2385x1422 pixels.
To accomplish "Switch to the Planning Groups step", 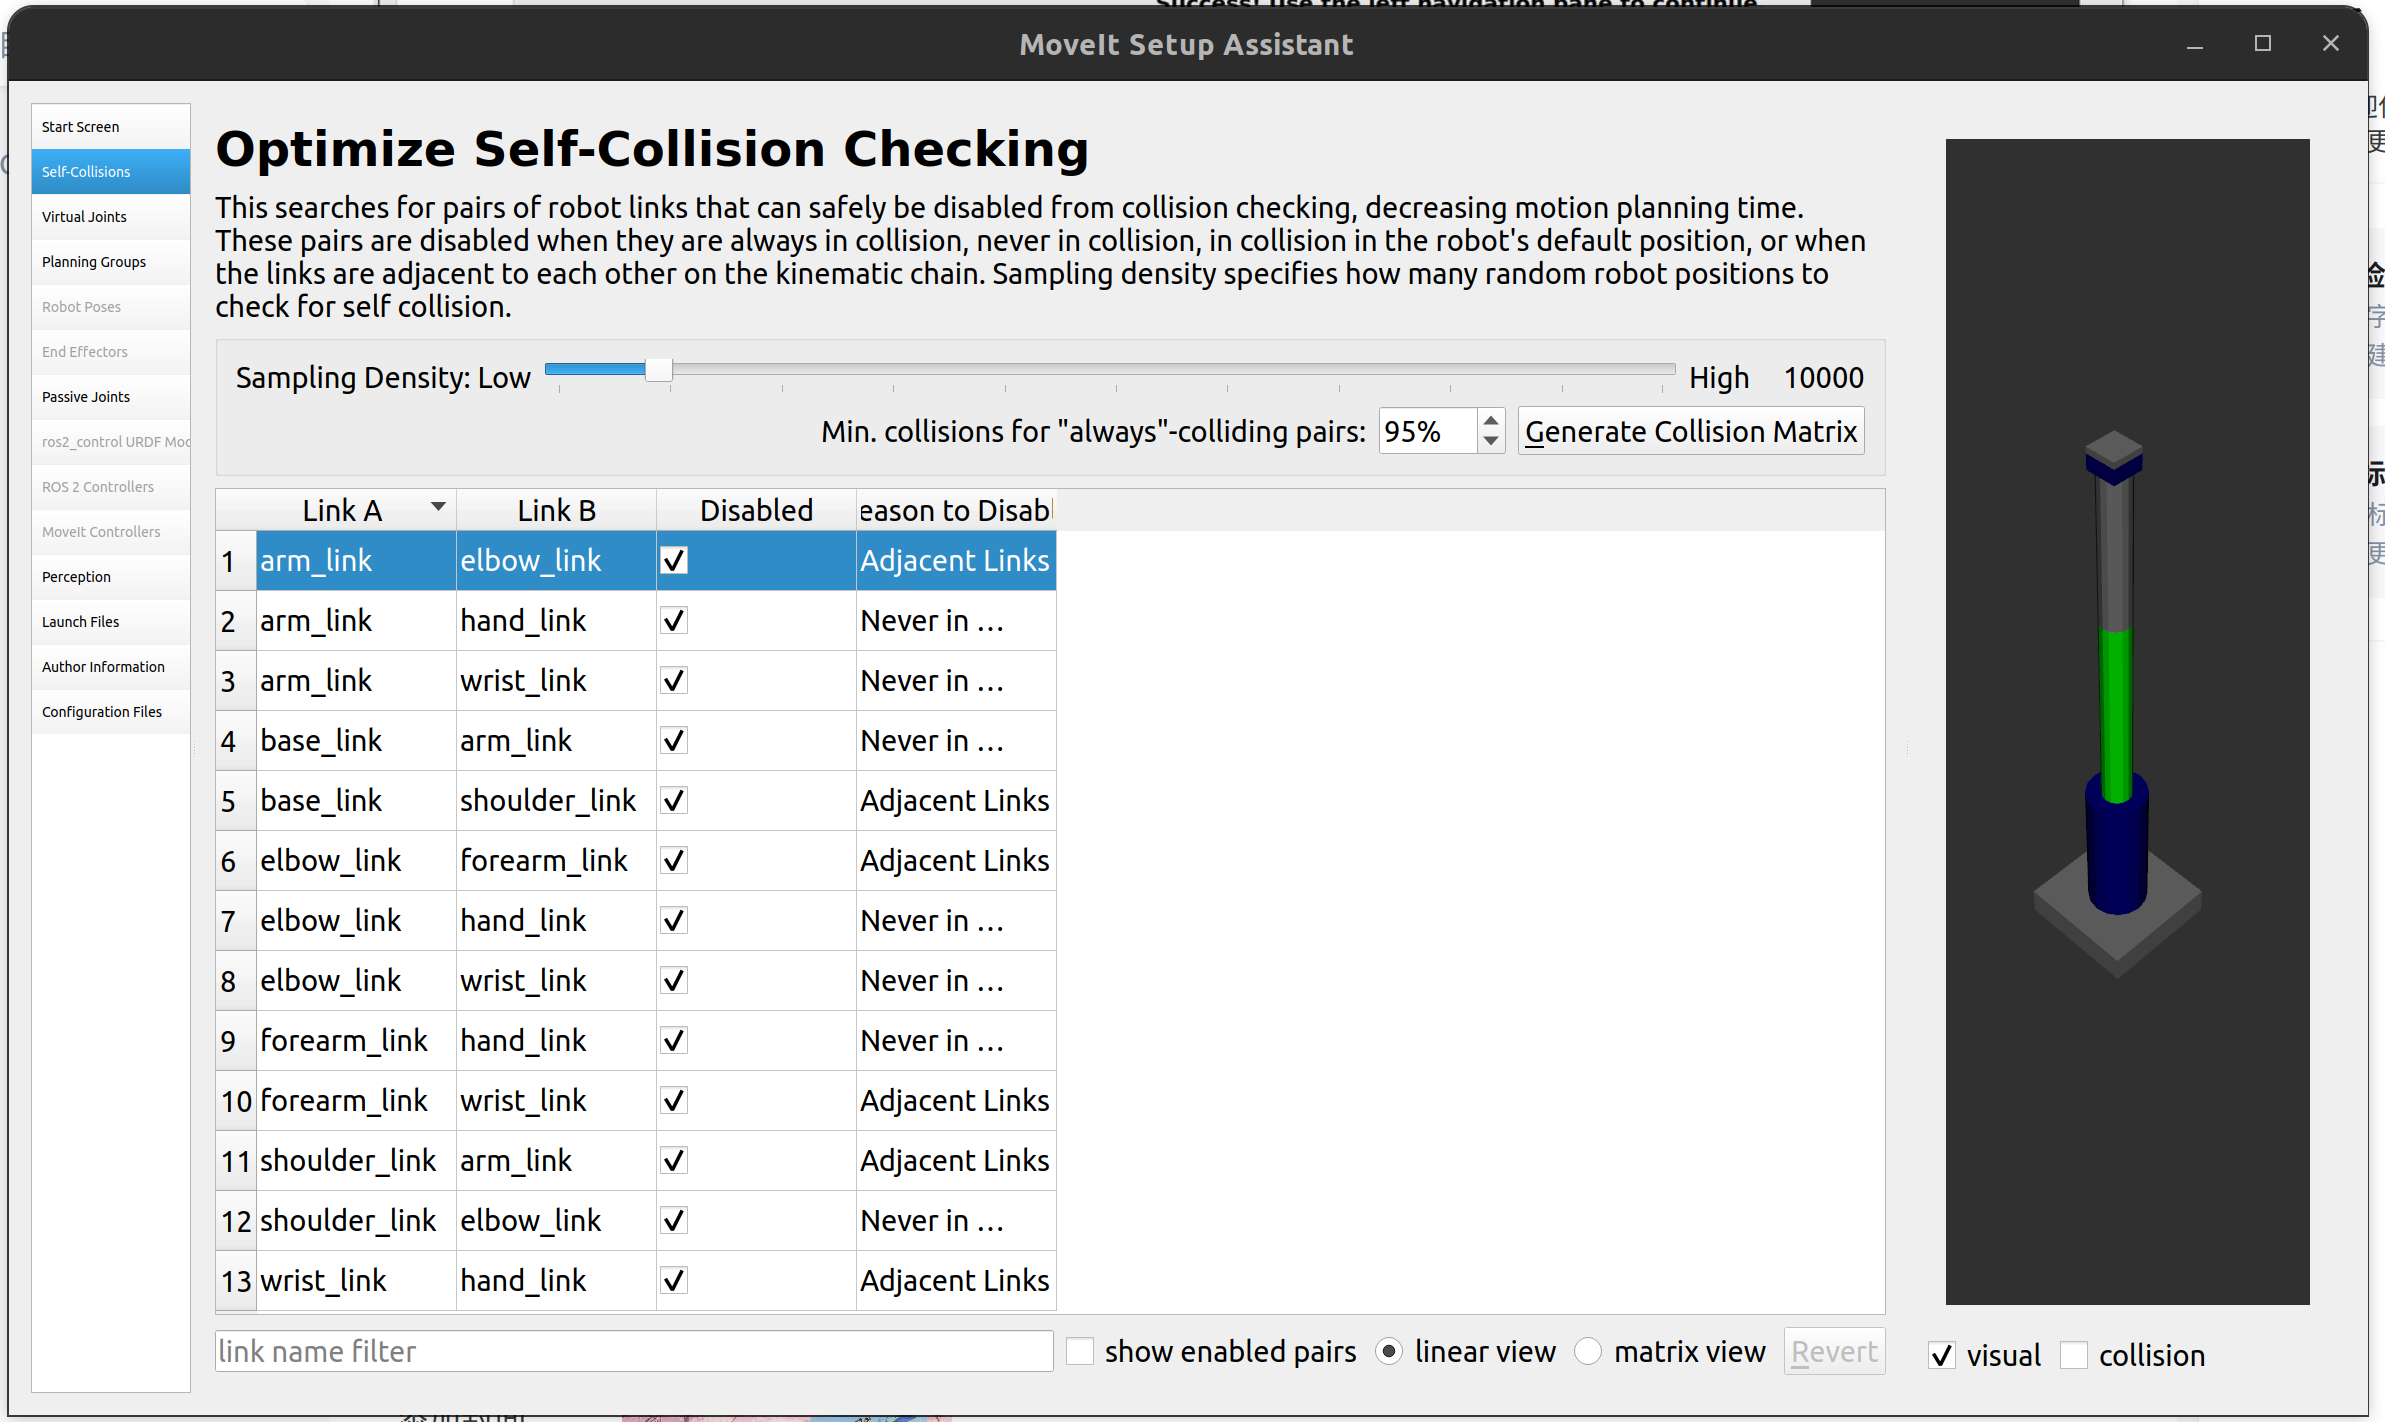I will coord(94,262).
